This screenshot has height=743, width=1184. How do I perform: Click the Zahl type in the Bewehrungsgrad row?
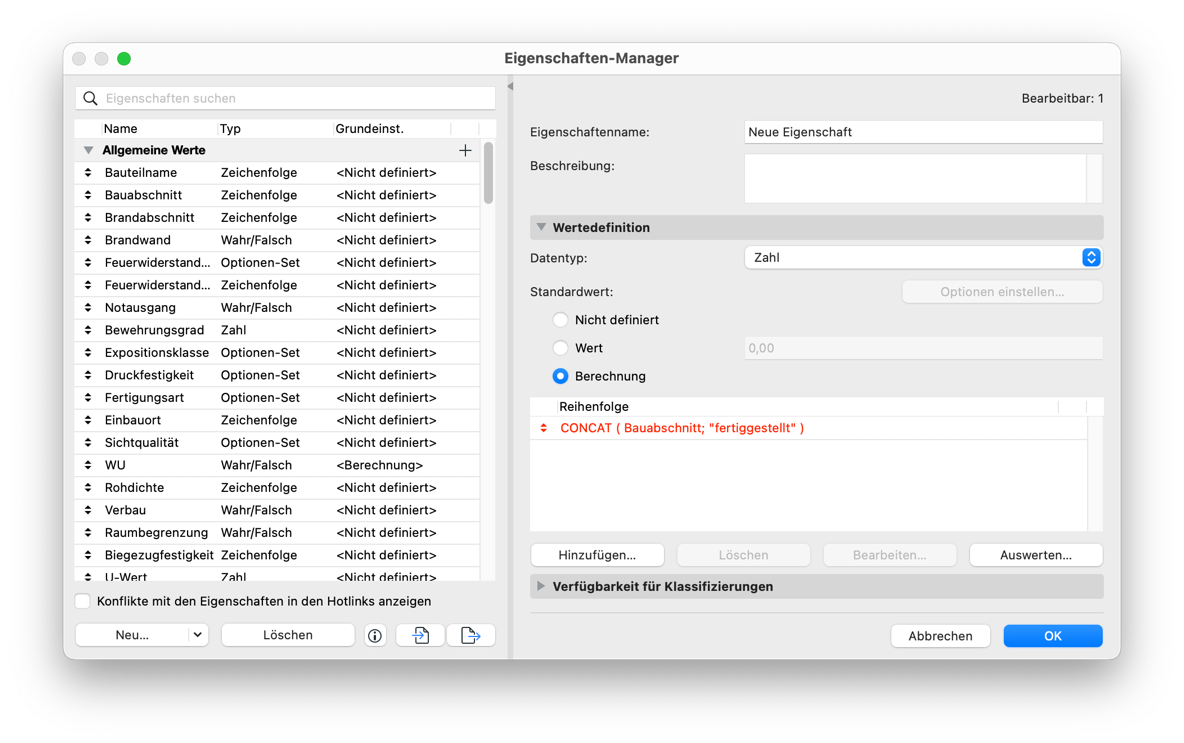[x=233, y=331]
